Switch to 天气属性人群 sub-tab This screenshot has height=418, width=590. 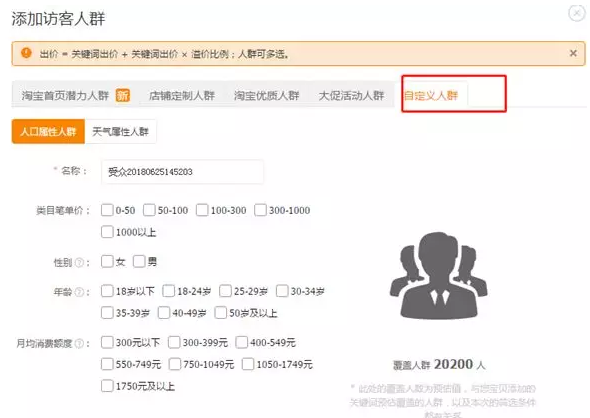[120, 132]
